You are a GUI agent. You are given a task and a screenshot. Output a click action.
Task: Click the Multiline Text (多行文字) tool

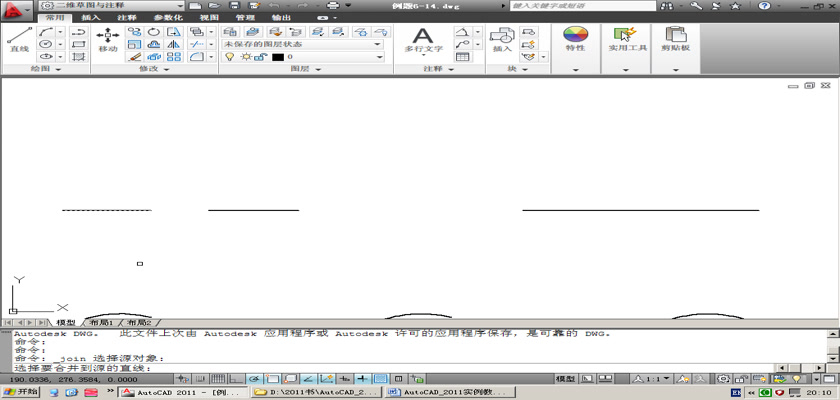423,41
